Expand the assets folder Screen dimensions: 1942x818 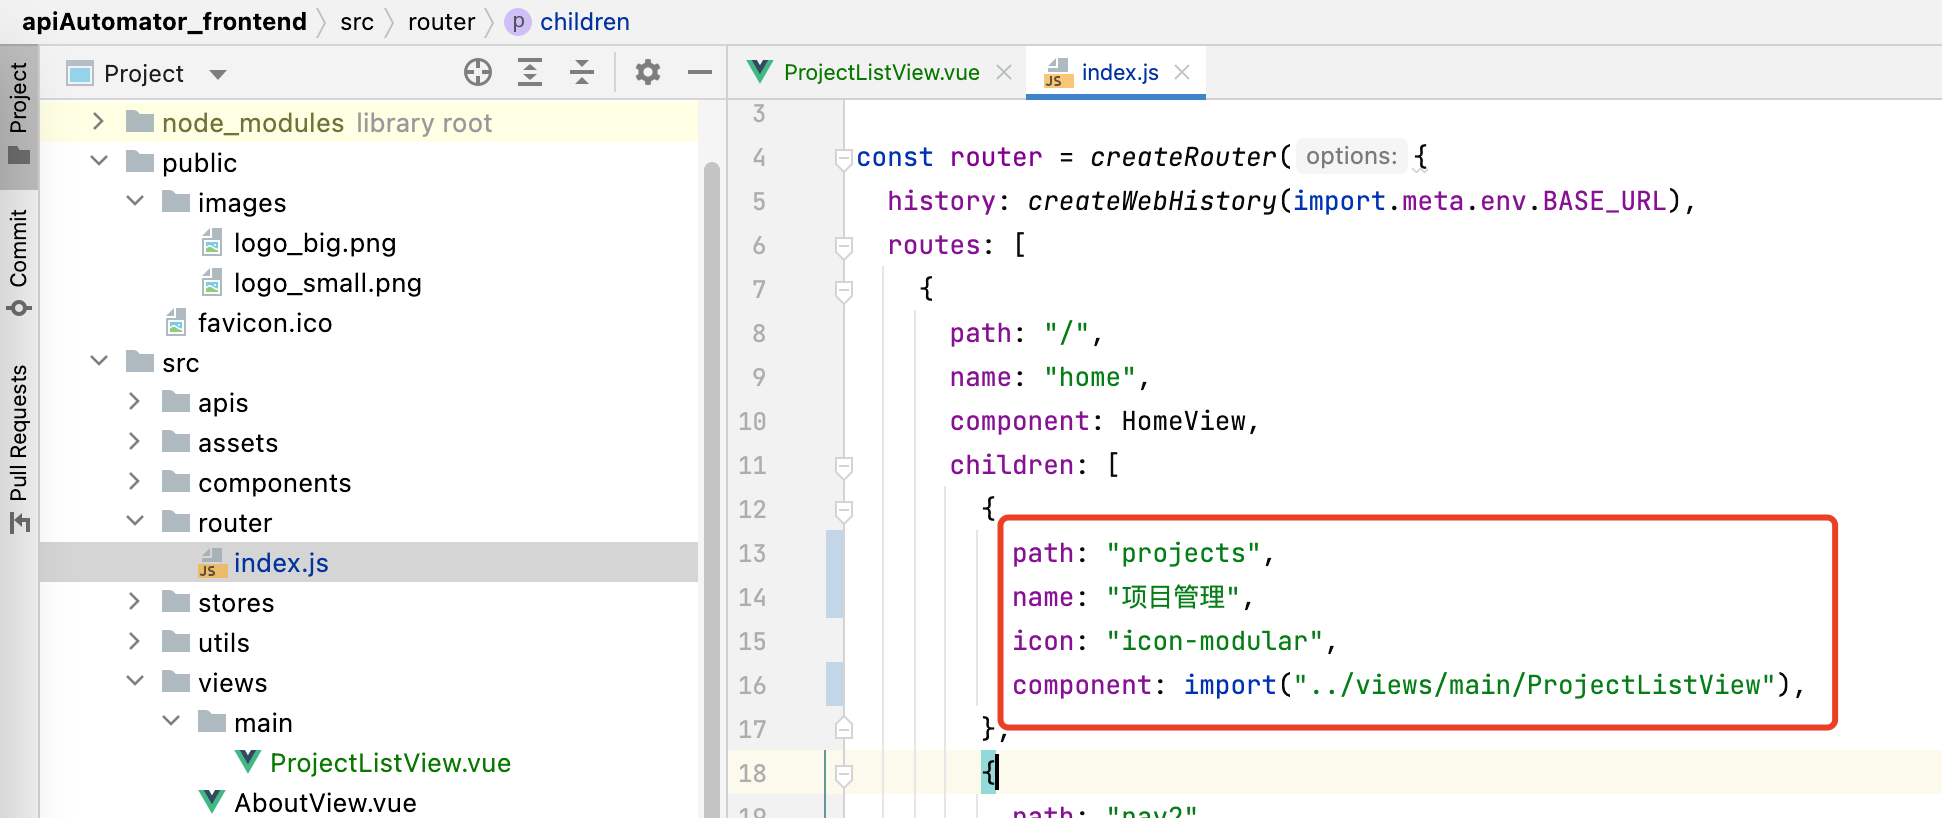pos(134,442)
